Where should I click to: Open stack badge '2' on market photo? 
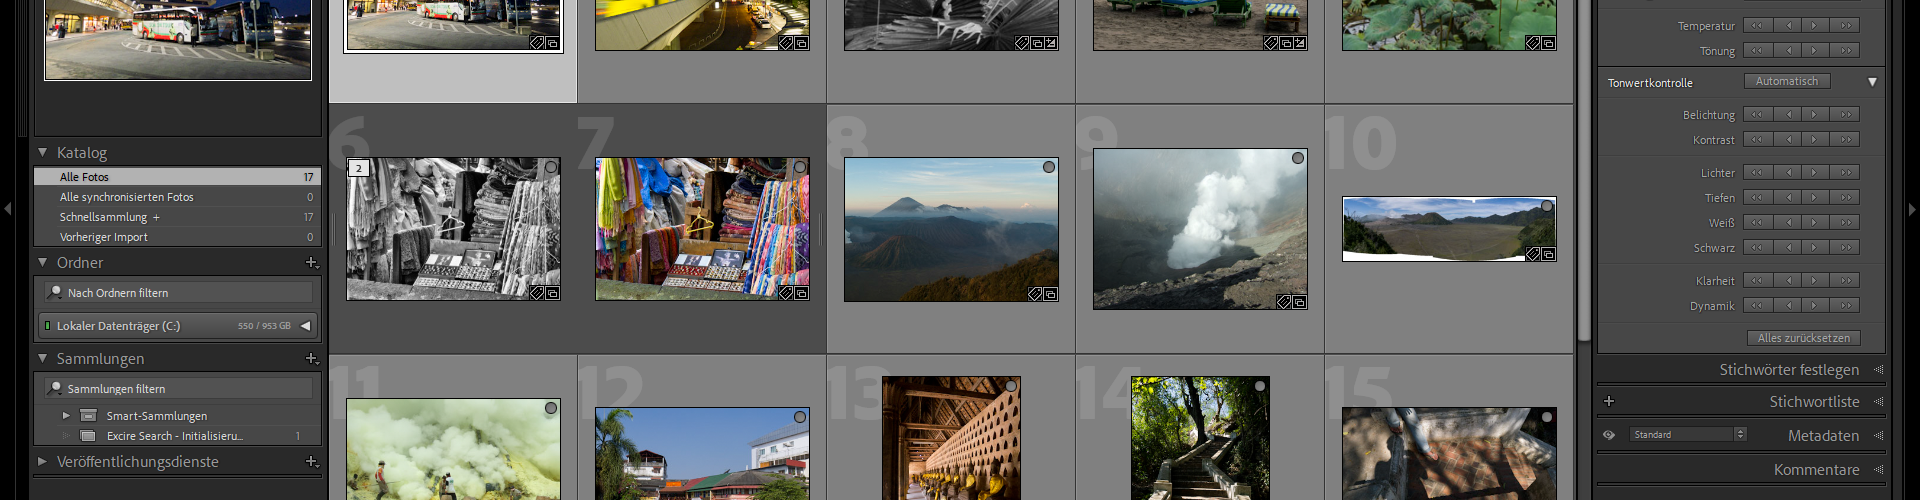358,168
